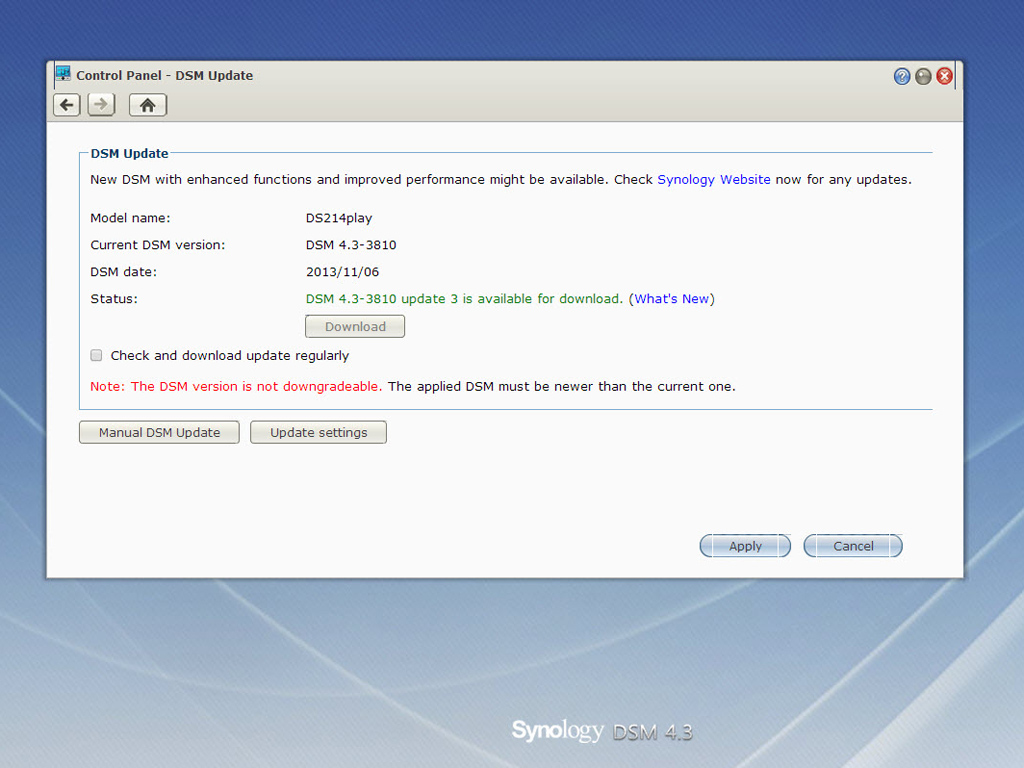The width and height of the screenshot is (1024, 768).
Task: Enable Check and download update regularly
Action: click(97, 355)
